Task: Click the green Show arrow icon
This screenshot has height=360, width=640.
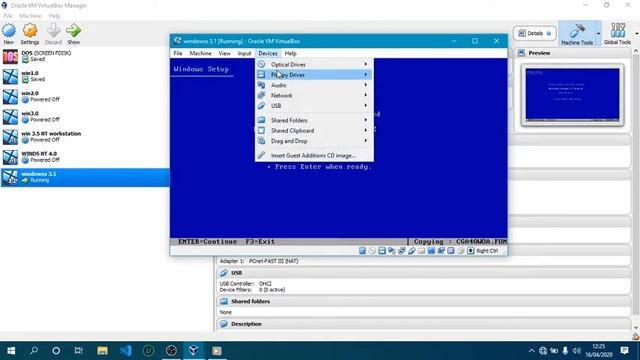Action: pos(73,31)
